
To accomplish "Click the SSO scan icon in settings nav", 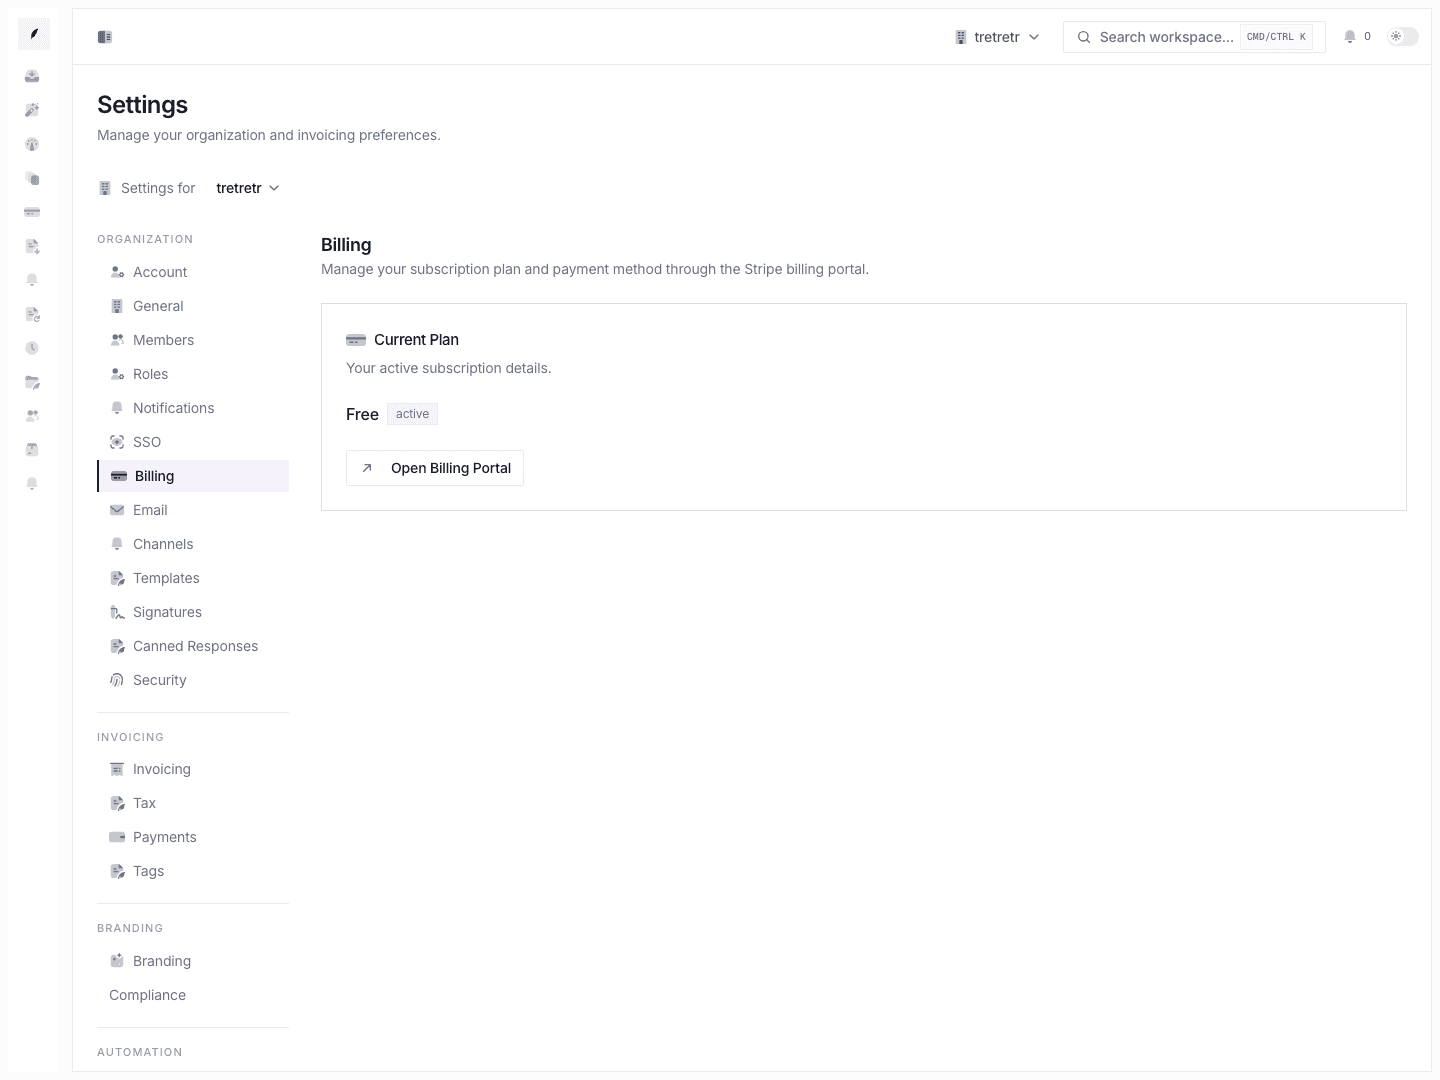I will [117, 442].
